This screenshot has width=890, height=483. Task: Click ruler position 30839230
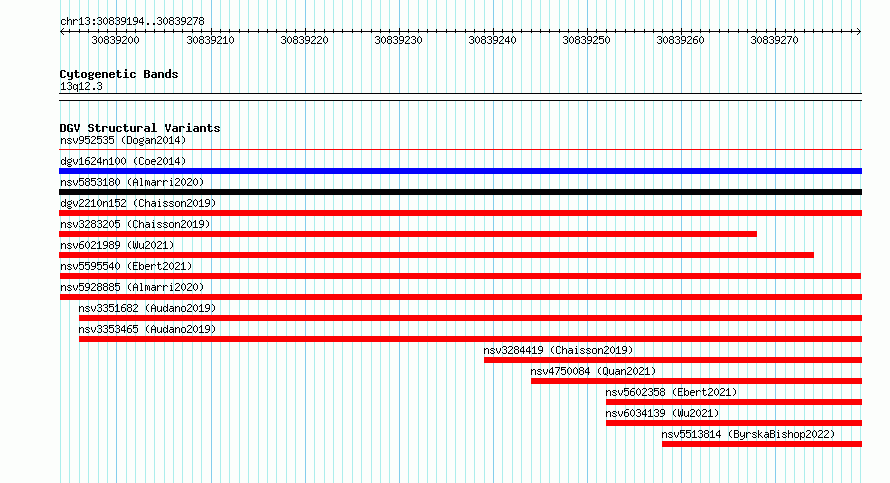point(398,40)
